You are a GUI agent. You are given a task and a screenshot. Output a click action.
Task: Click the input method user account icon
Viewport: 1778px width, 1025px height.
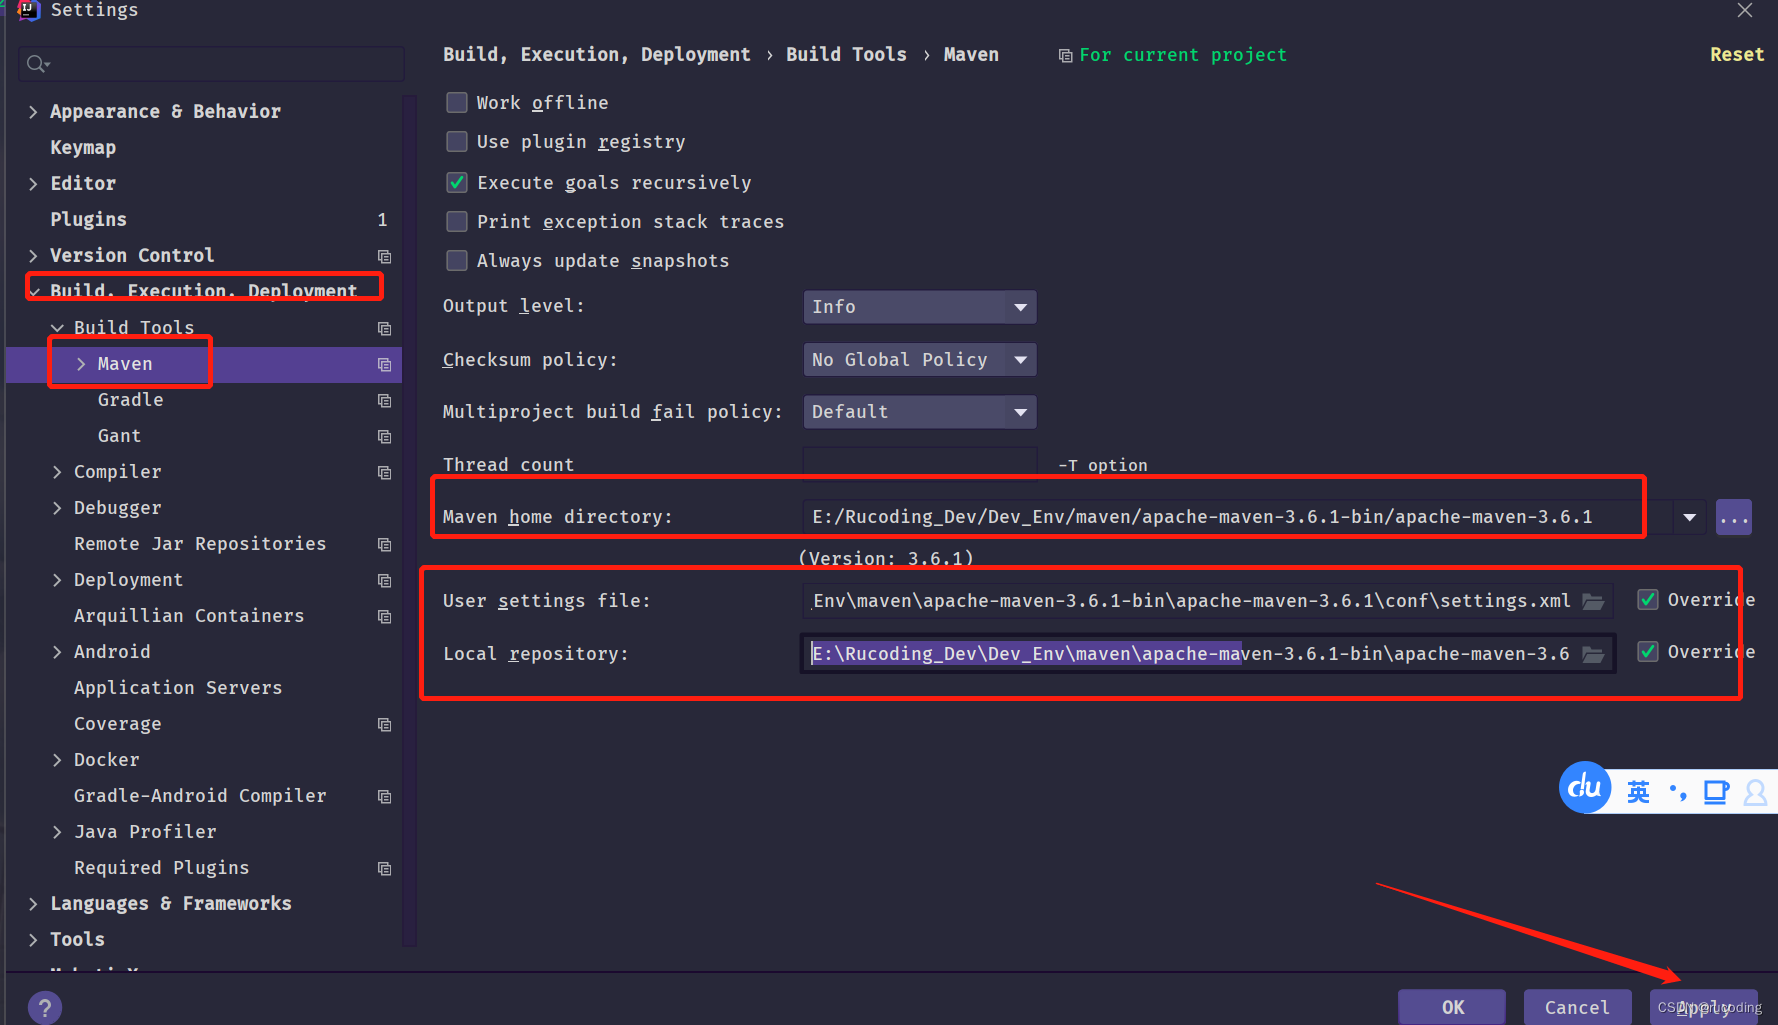[x=1755, y=792]
